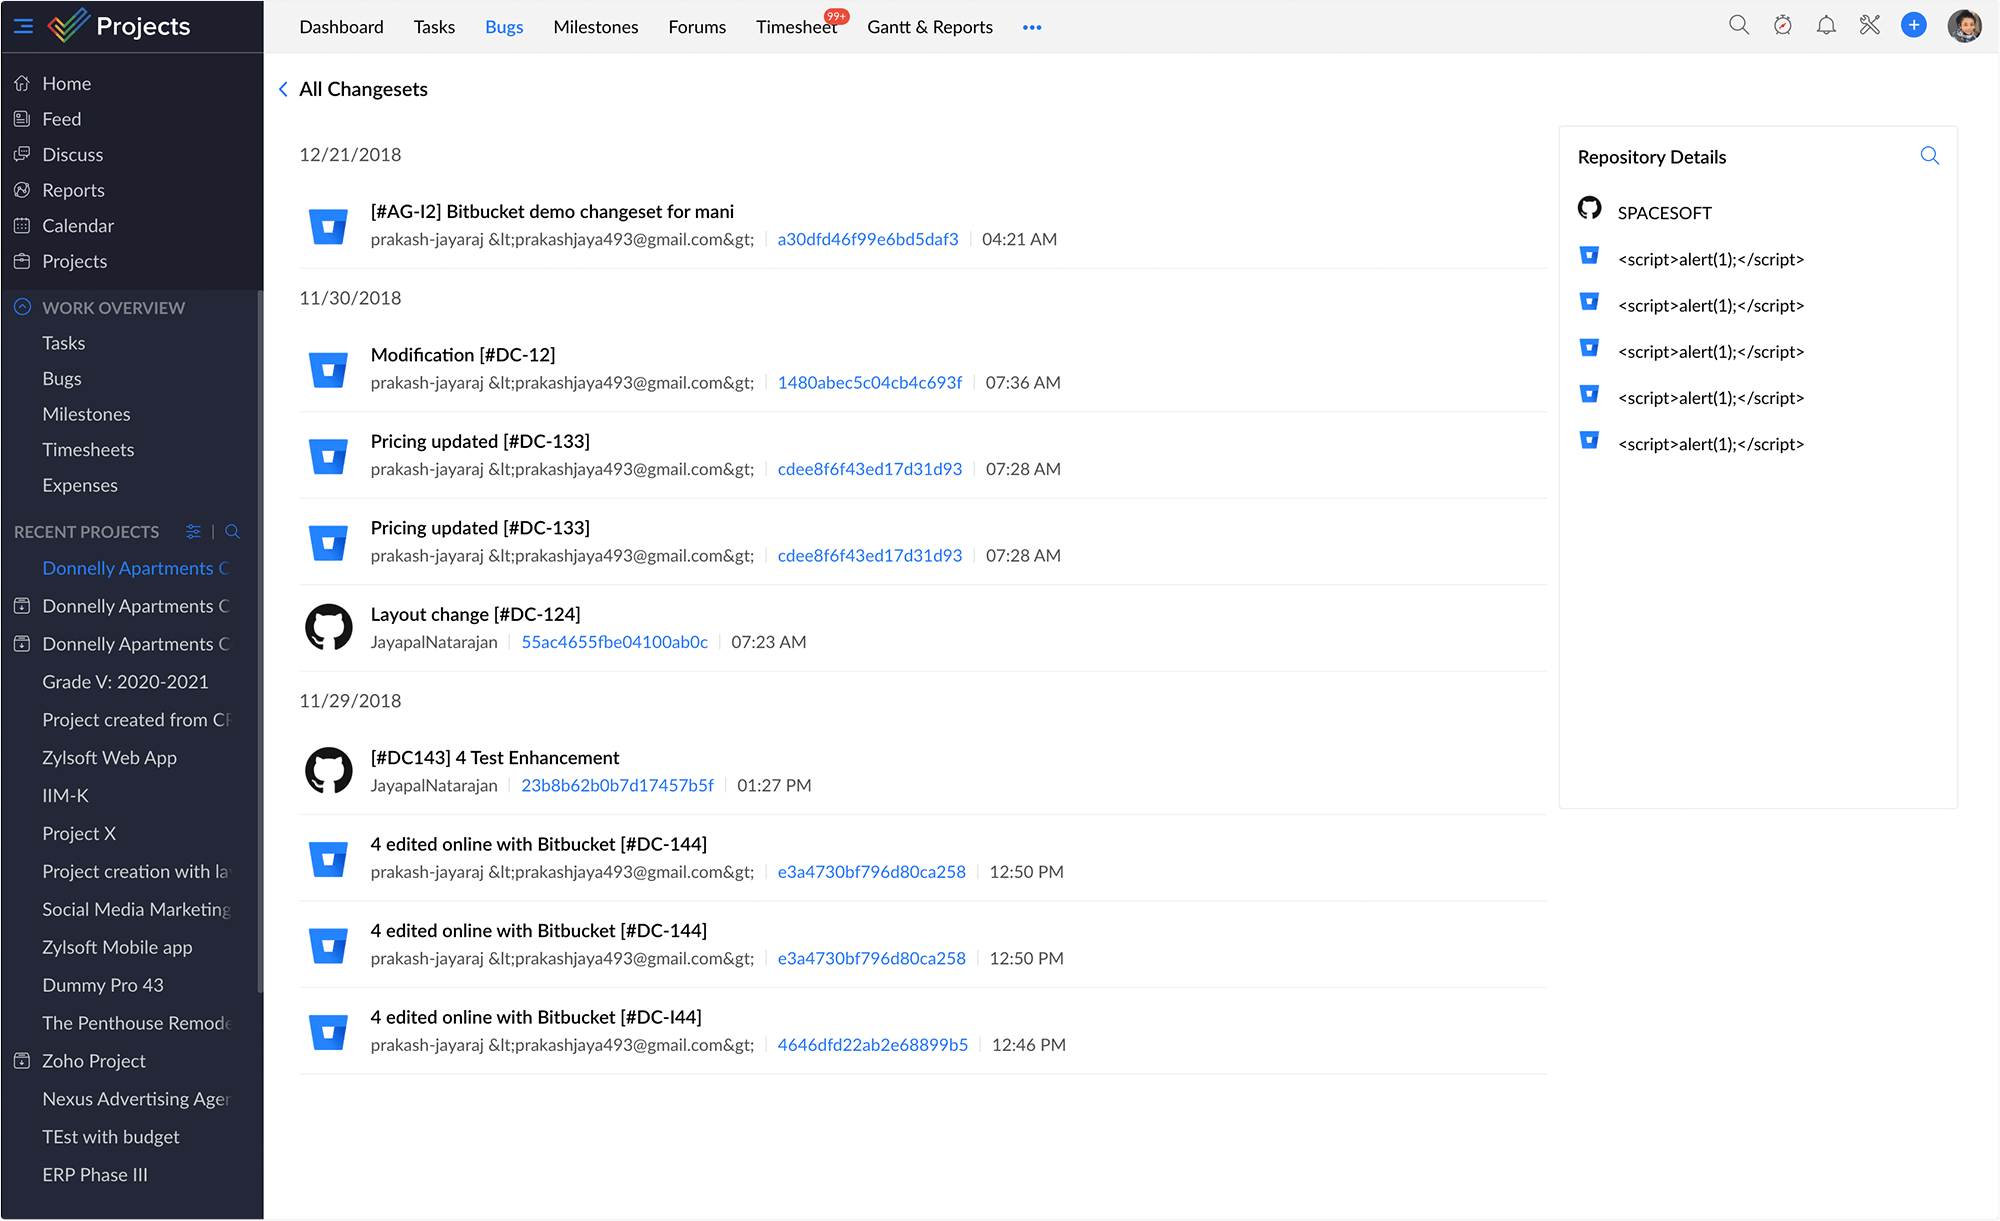Open commit link a30dfd46f99e6bd5daf3

pos(868,239)
